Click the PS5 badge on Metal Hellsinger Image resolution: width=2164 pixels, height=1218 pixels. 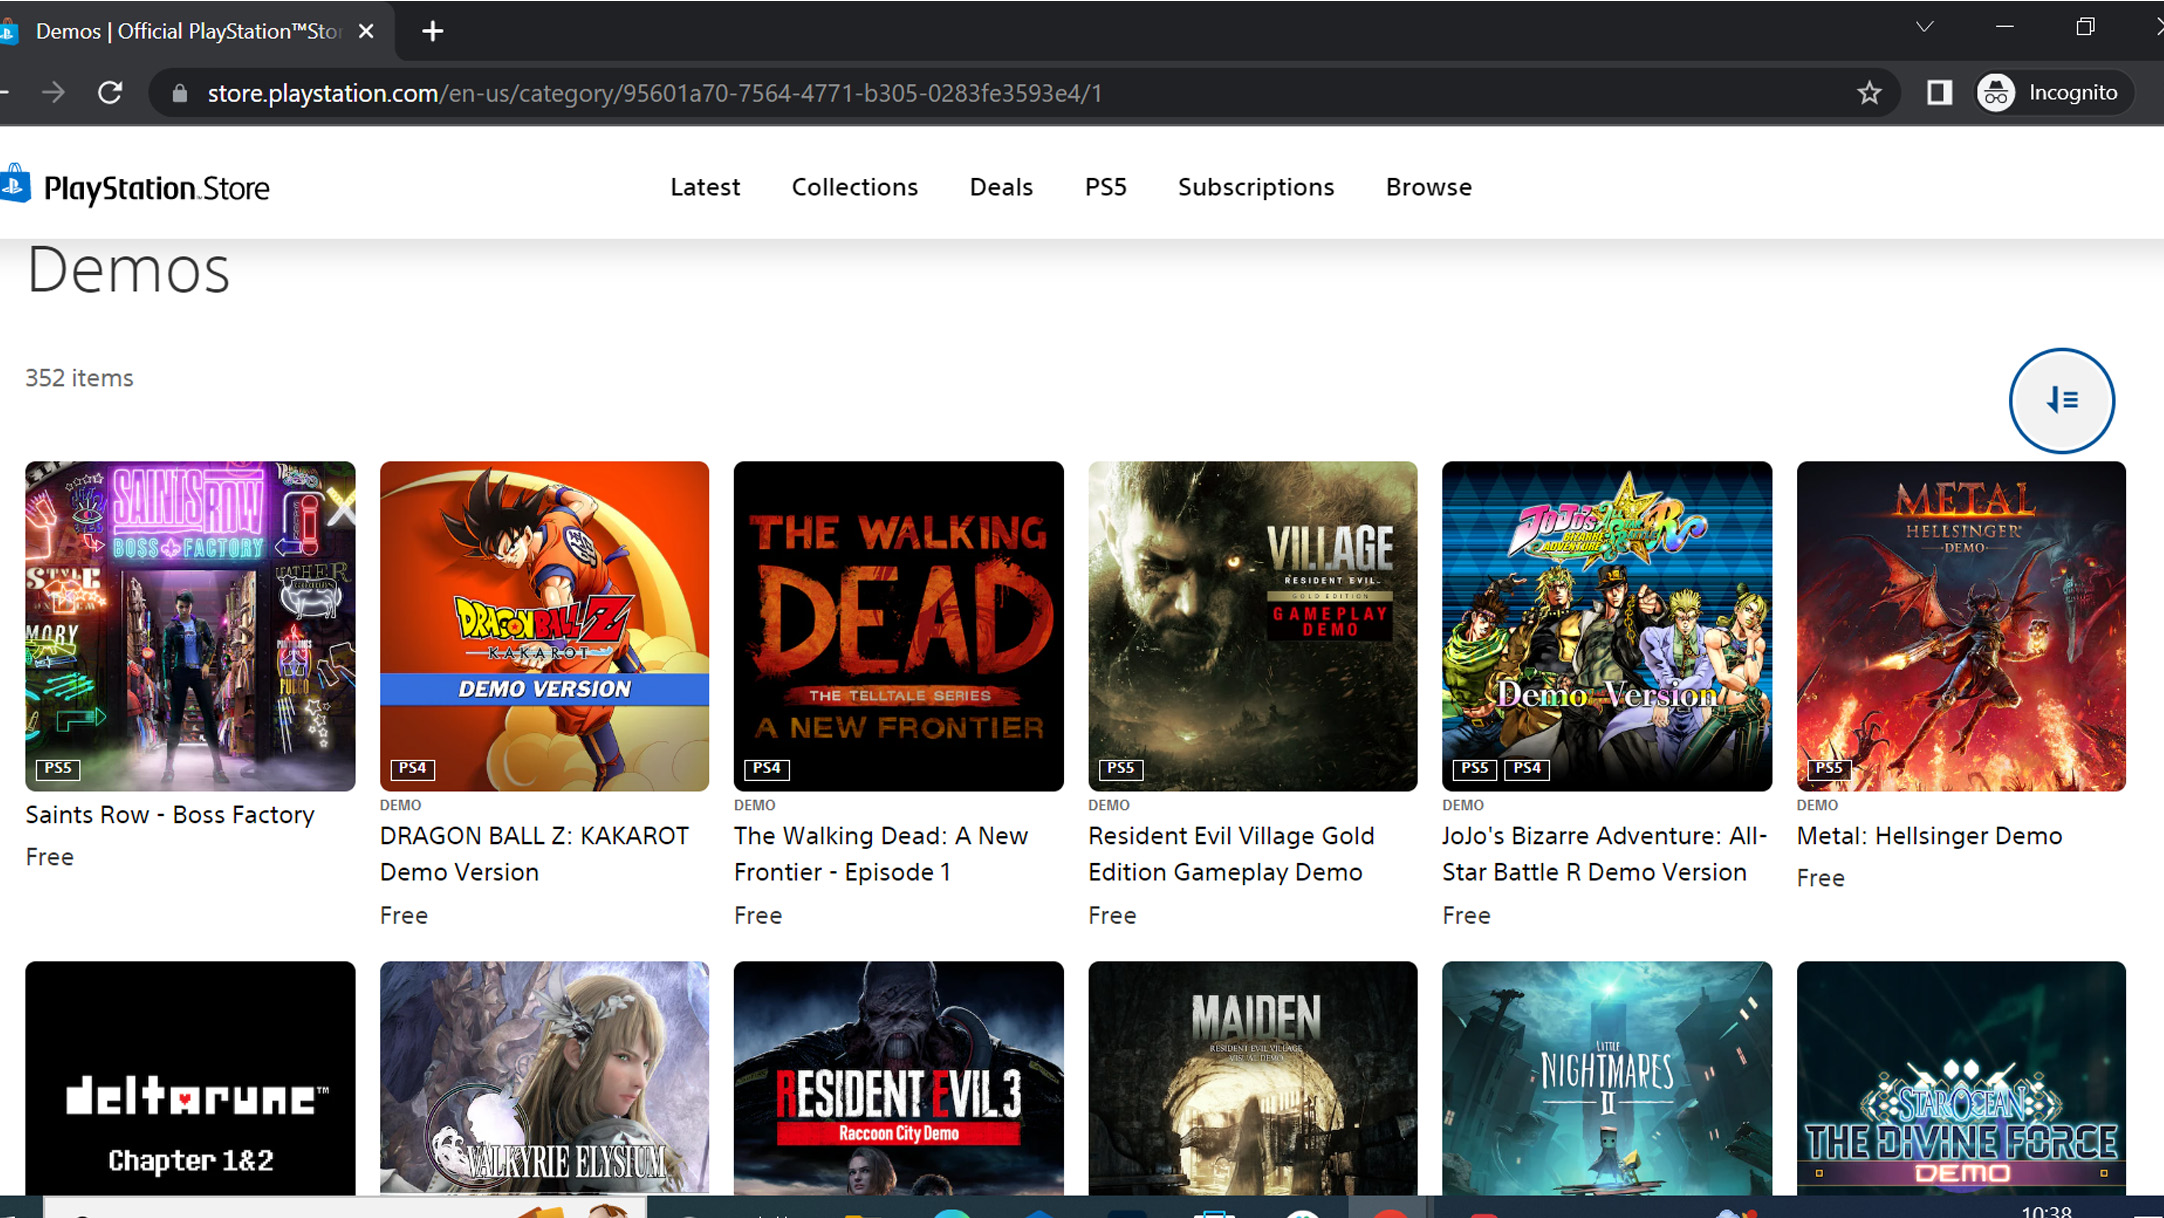[1829, 768]
